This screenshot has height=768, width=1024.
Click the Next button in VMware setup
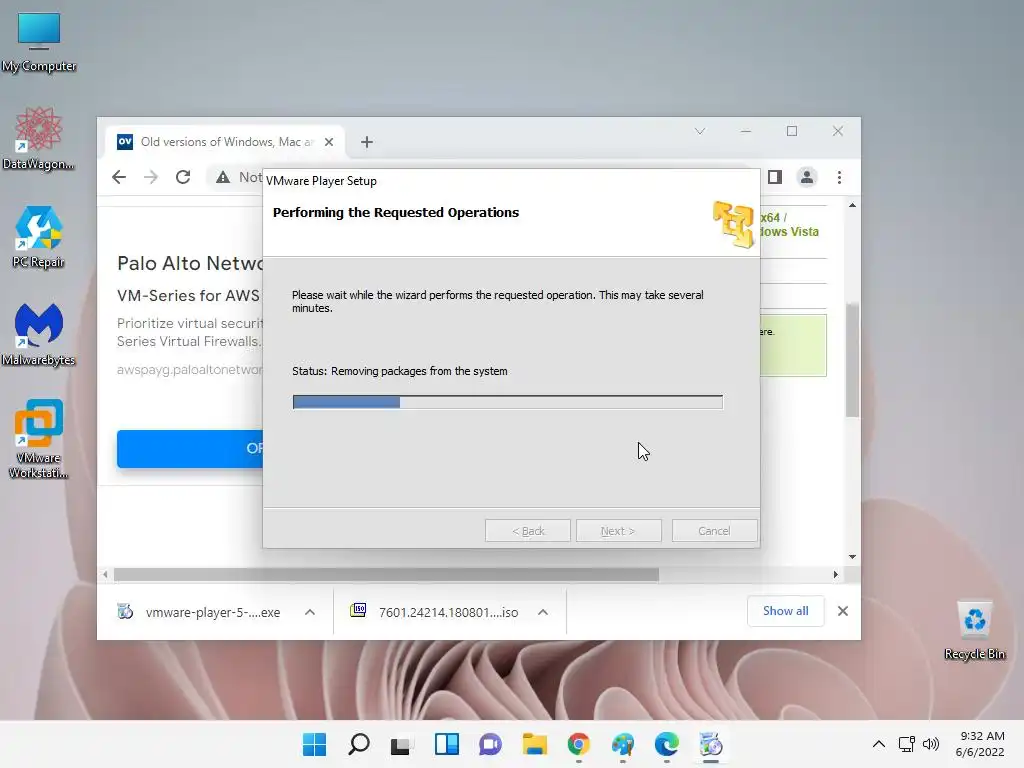618,531
